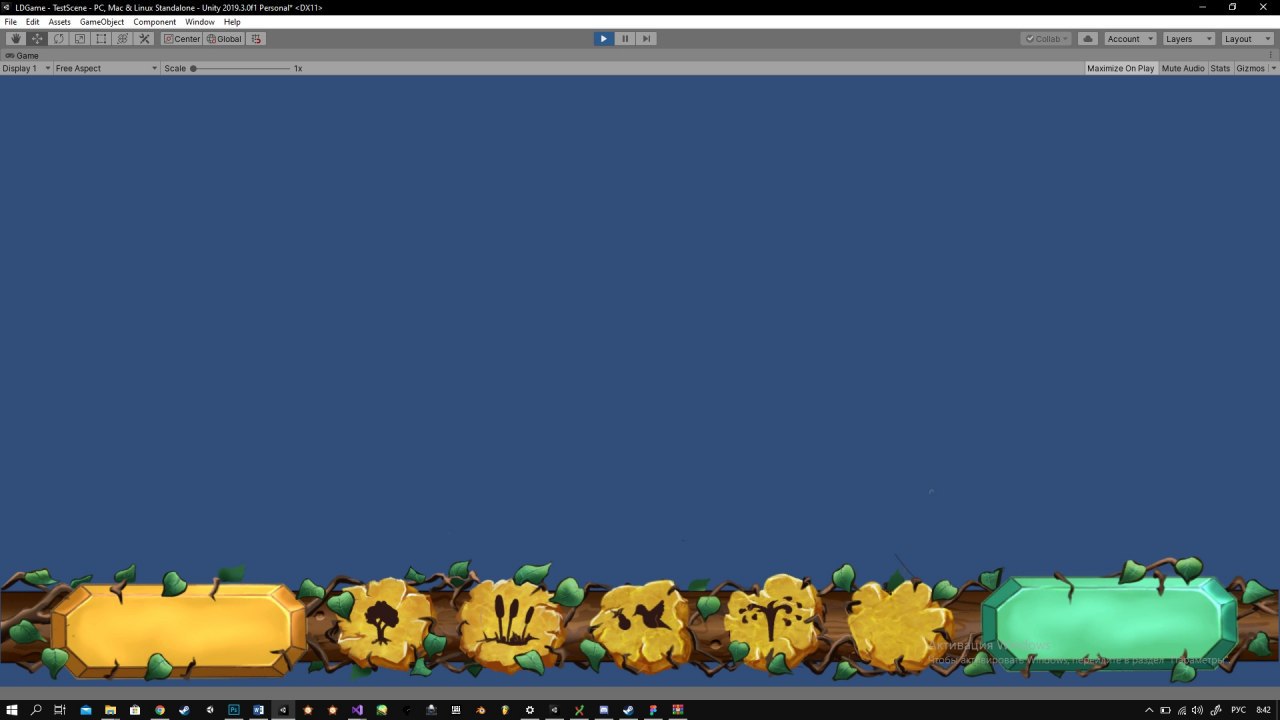Select the Game tab
The width and height of the screenshot is (1280, 720).
(x=22, y=56)
